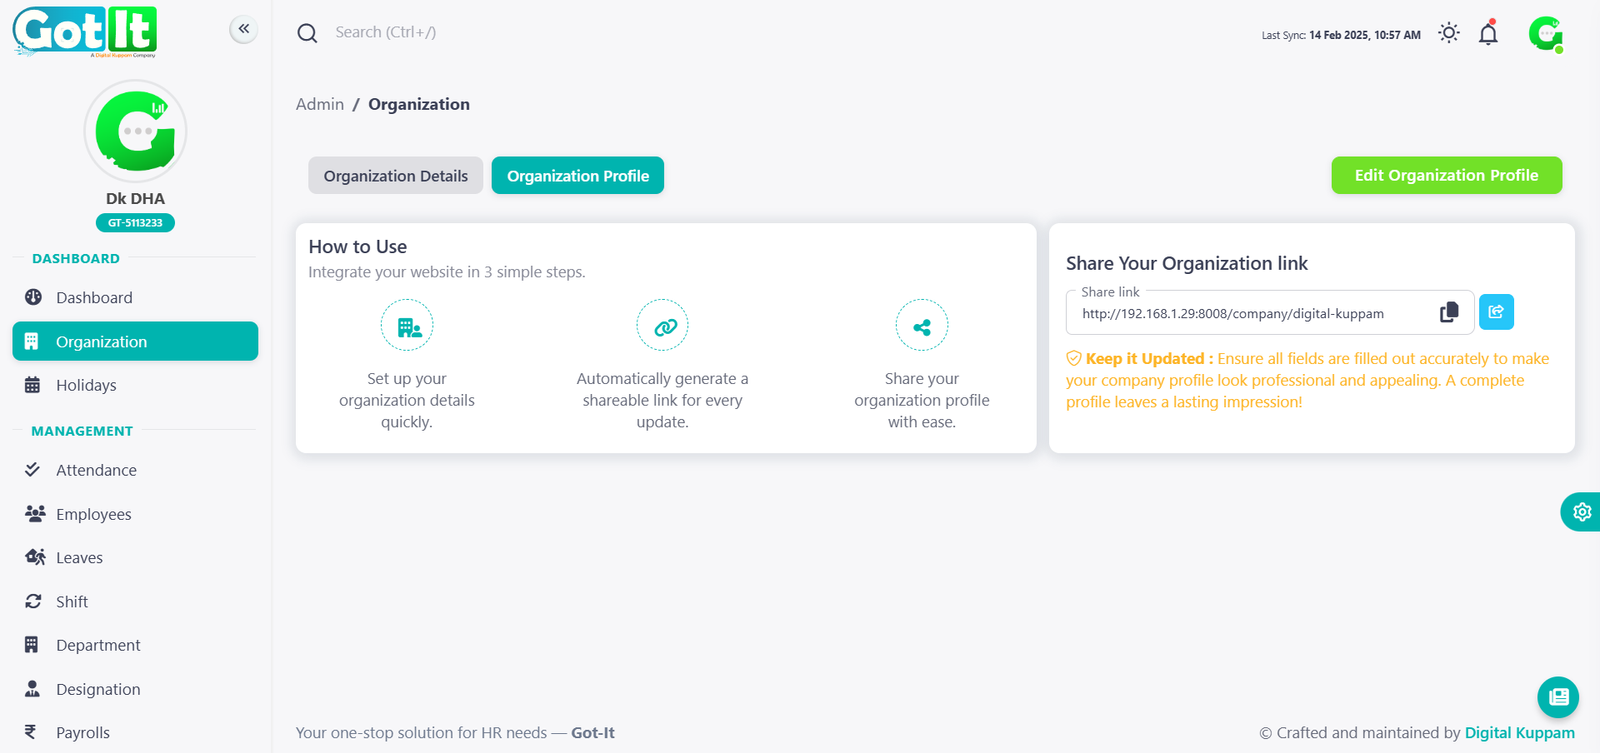Collapse the sidebar with double-chevron button
The image size is (1600, 753).
244,29
